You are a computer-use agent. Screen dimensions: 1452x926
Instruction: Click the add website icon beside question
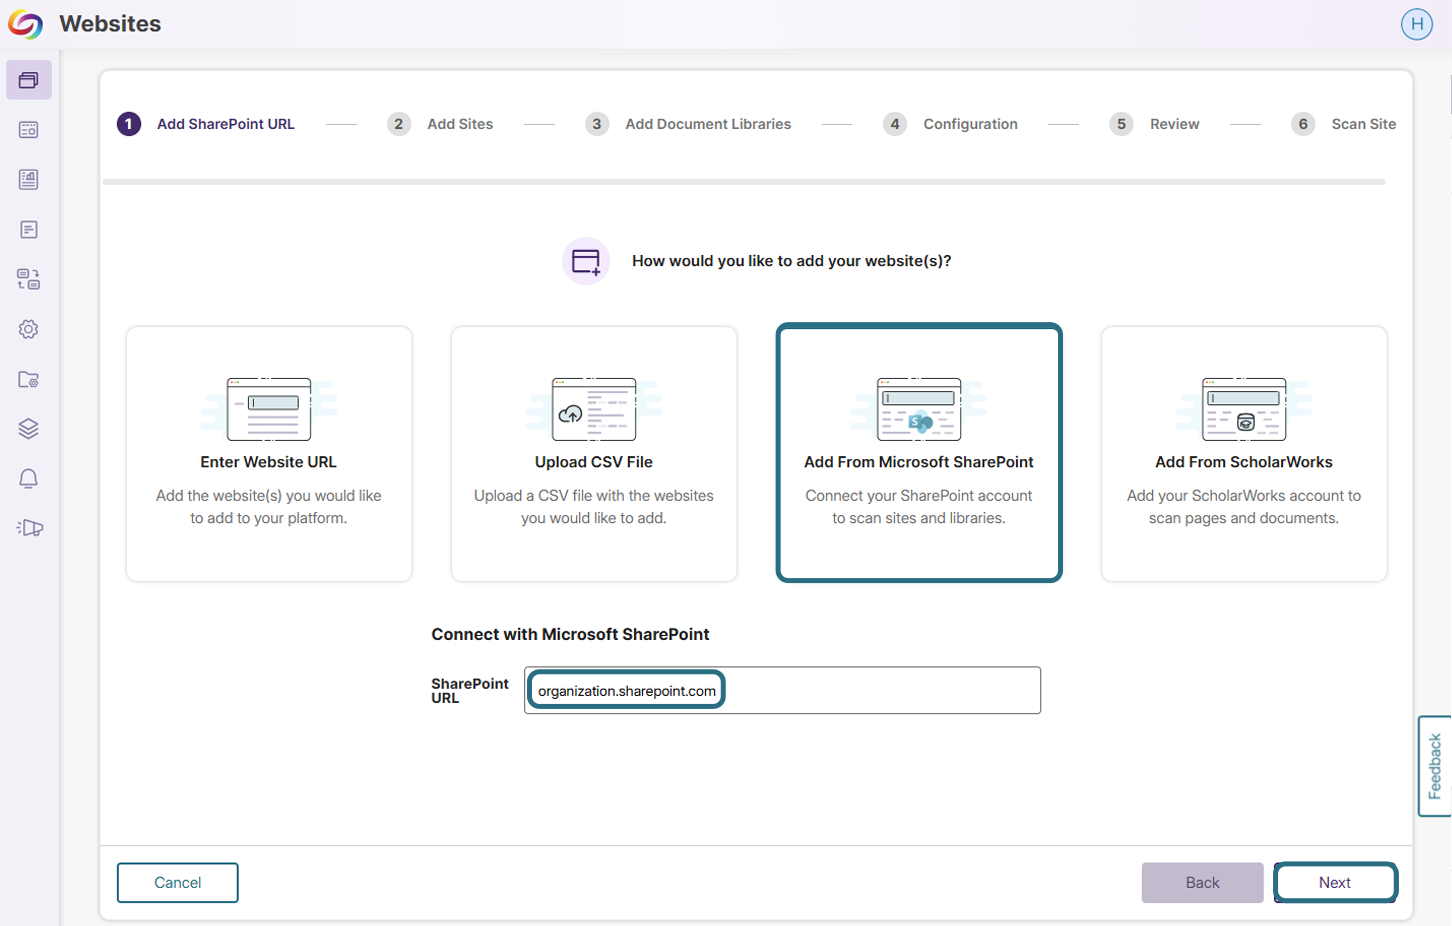click(x=586, y=261)
